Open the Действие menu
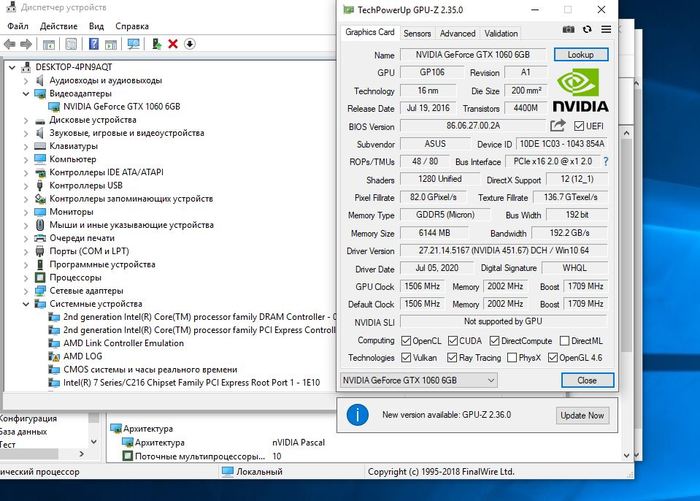 [59, 26]
